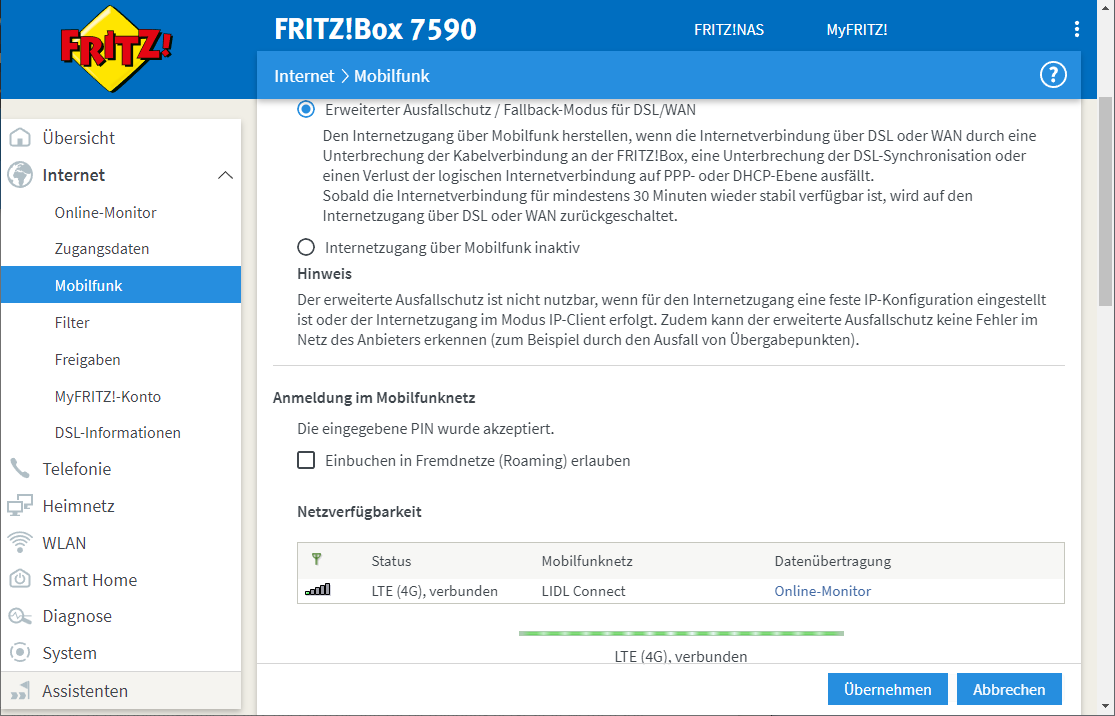Click the 'LTE (4G), verbunden' status cell
1115x716 pixels.
(x=434, y=591)
